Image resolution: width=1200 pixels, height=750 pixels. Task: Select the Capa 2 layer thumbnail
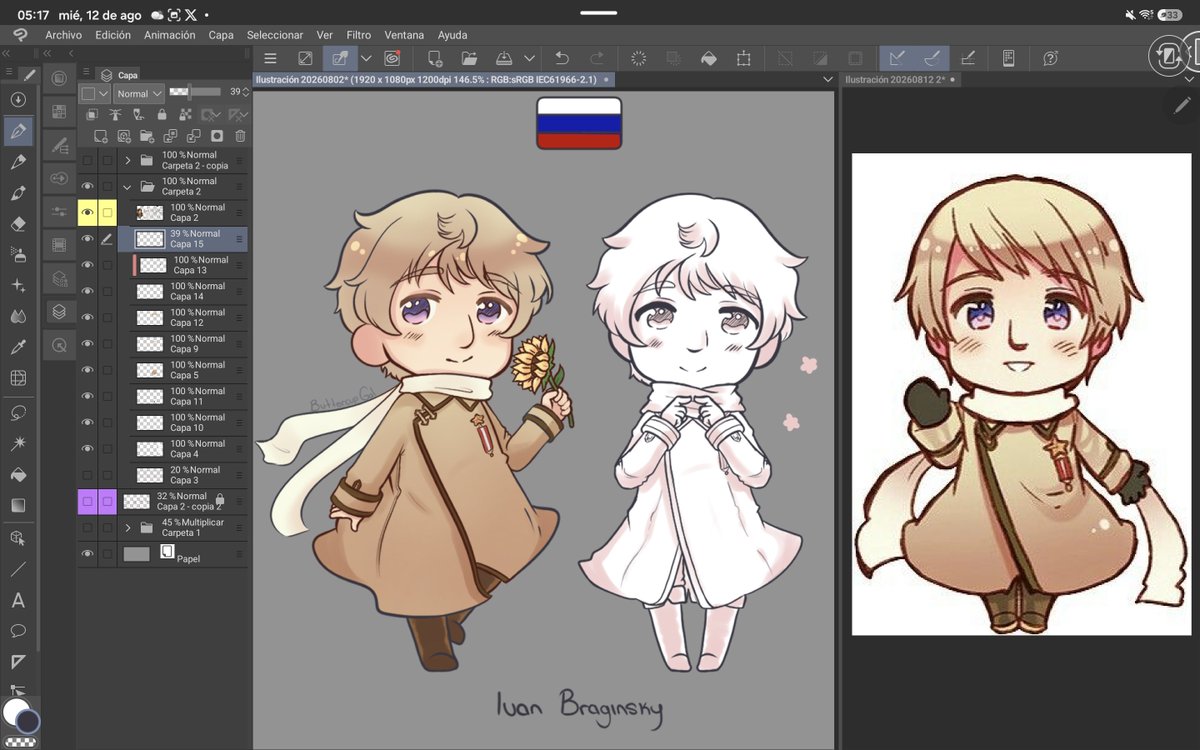coord(150,212)
